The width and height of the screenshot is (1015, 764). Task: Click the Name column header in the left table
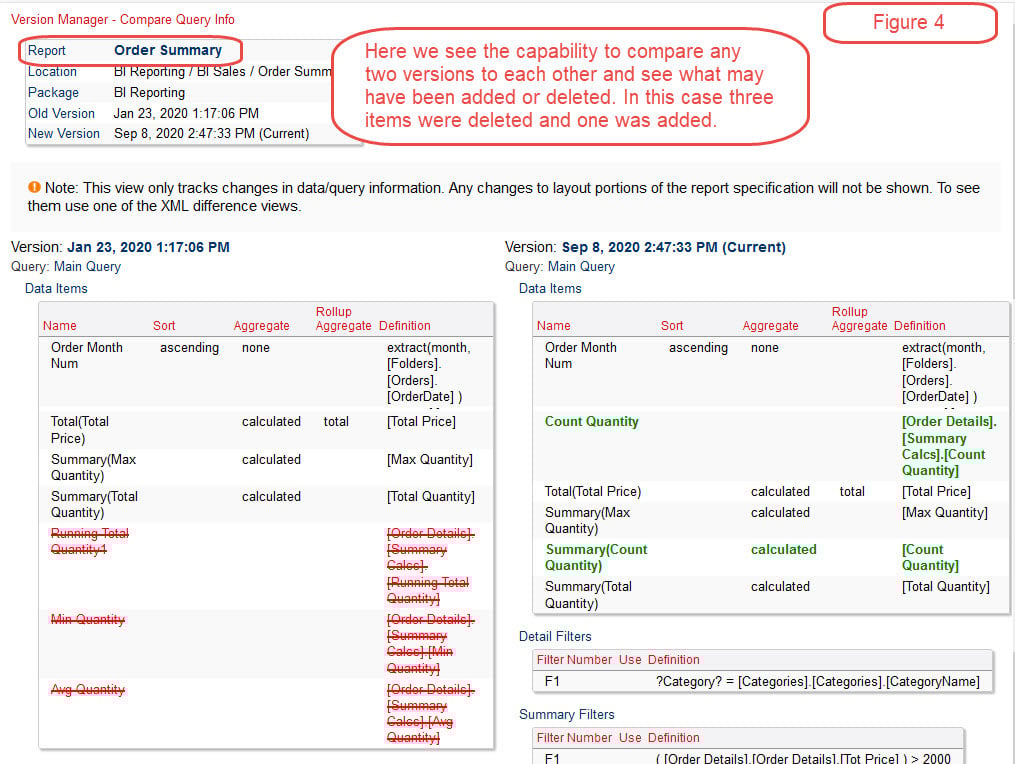[x=60, y=325]
